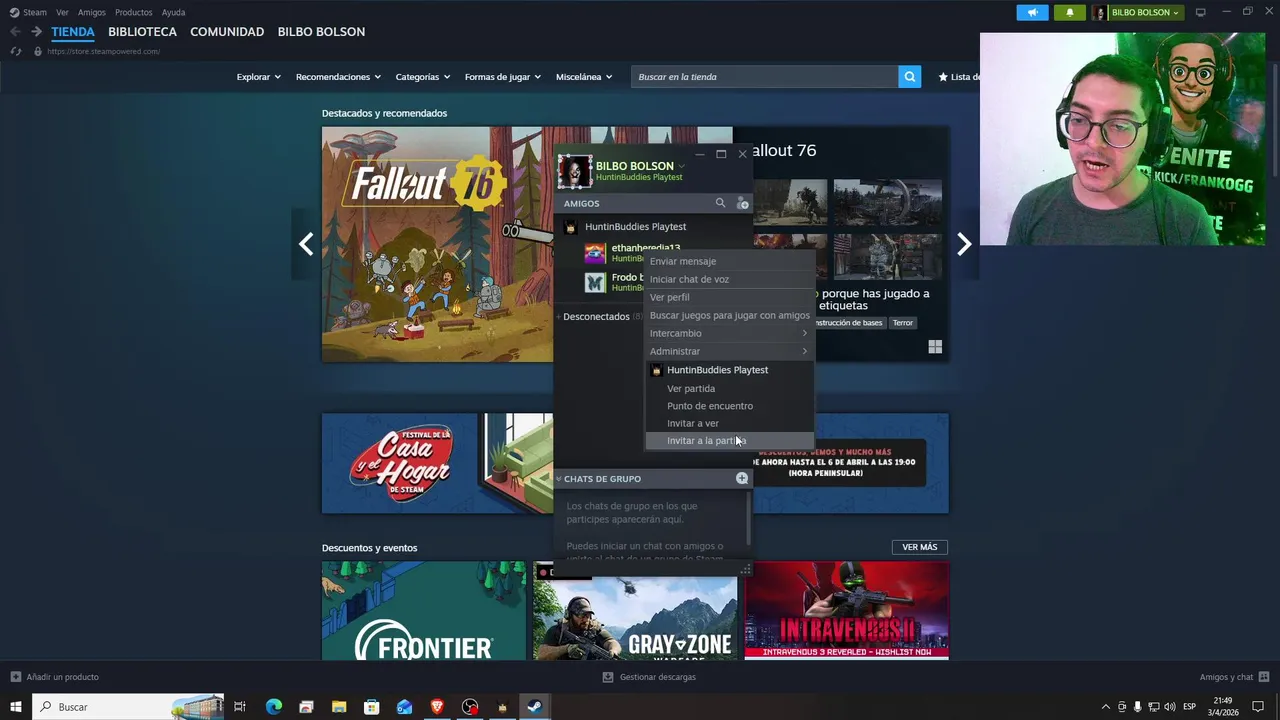Screen dimensions: 1280x720
Task: Click the add friend icon
Action: point(742,203)
